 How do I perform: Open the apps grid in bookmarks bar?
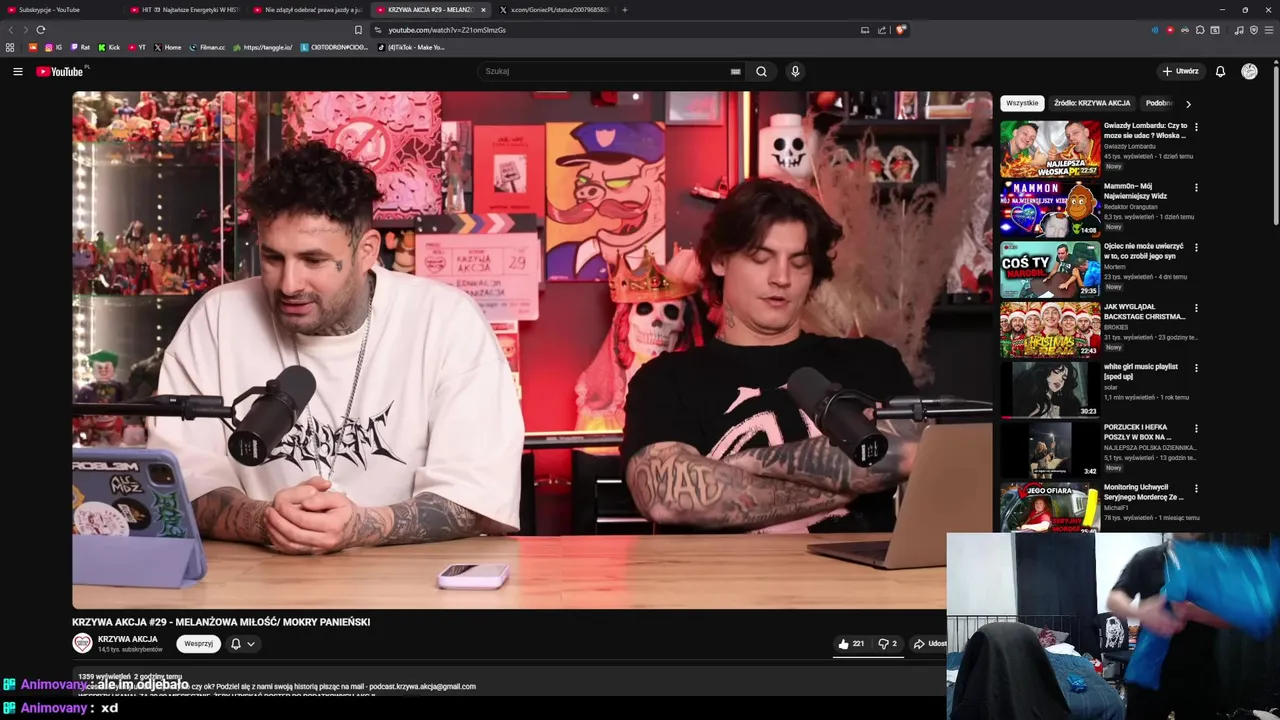pos(10,47)
